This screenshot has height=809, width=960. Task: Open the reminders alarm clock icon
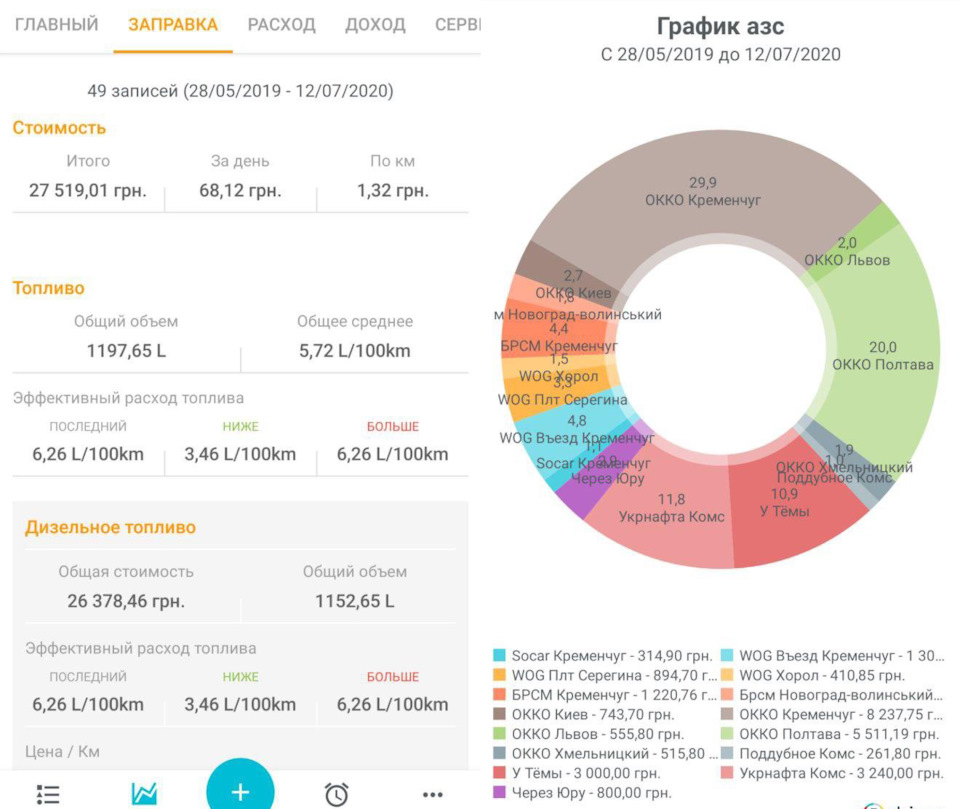(336, 794)
